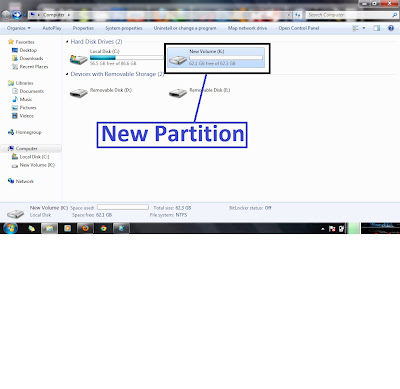The width and height of the screenshot is (400, 389).
Task: Select Favorites in navigation pane
Action: pos(25,42)
